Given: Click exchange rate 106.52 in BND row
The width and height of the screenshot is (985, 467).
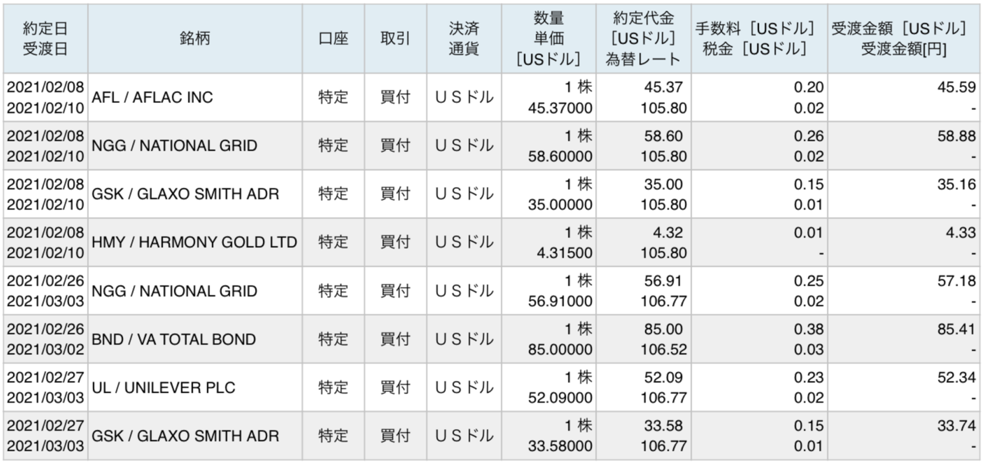Looking at the screenshot, I should pyautogui.click(x=664, y=350).
